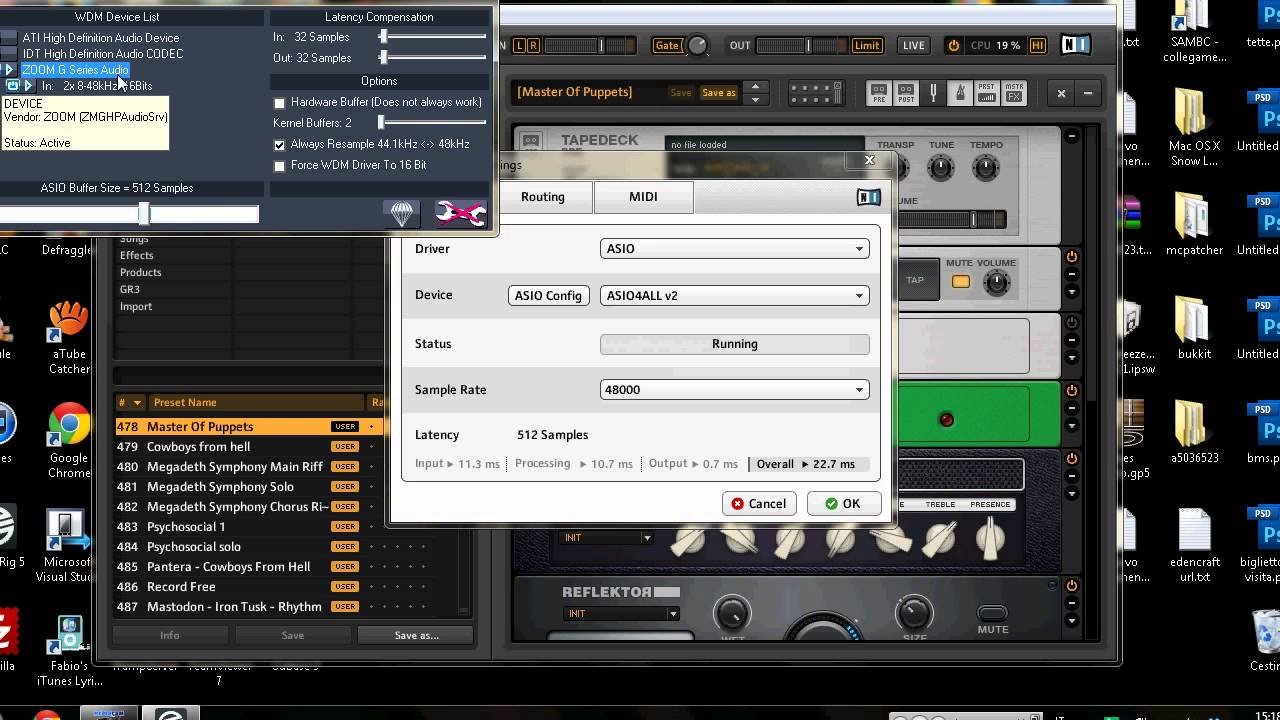Toggle the yellow MUTE button beside TAP
The height and width of the screenshot is (720, 1280).
coord(960,282)
